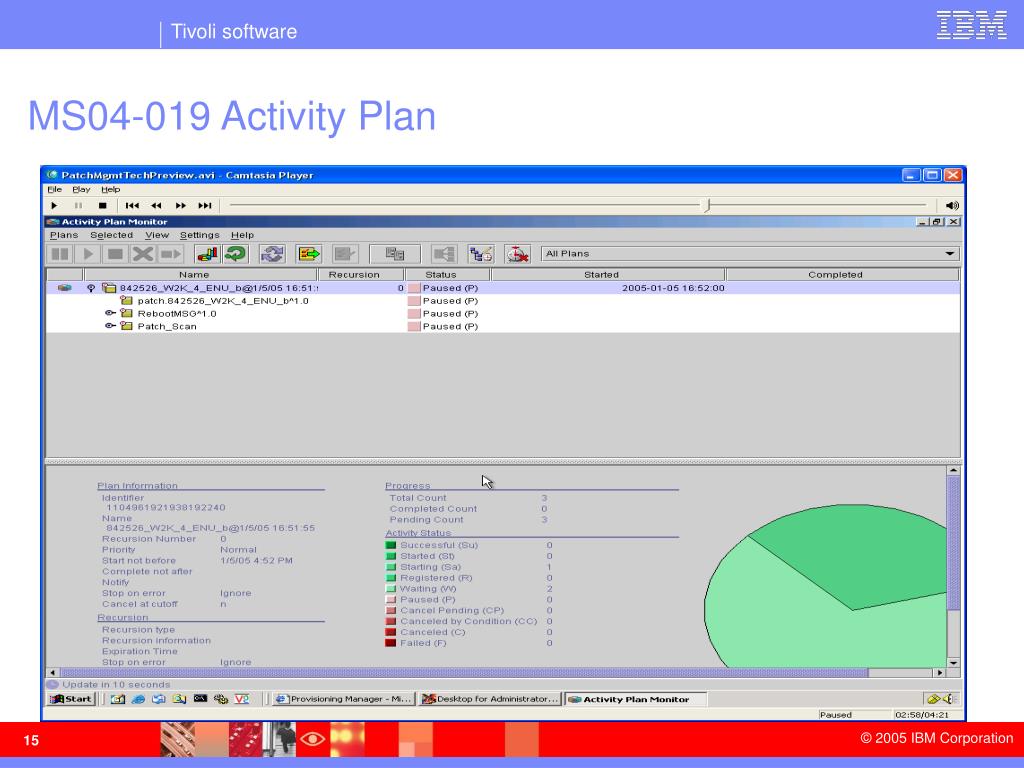Screen dimensions: 1024x768
Task: Click the Status column header
Action: tap(448, 275)
